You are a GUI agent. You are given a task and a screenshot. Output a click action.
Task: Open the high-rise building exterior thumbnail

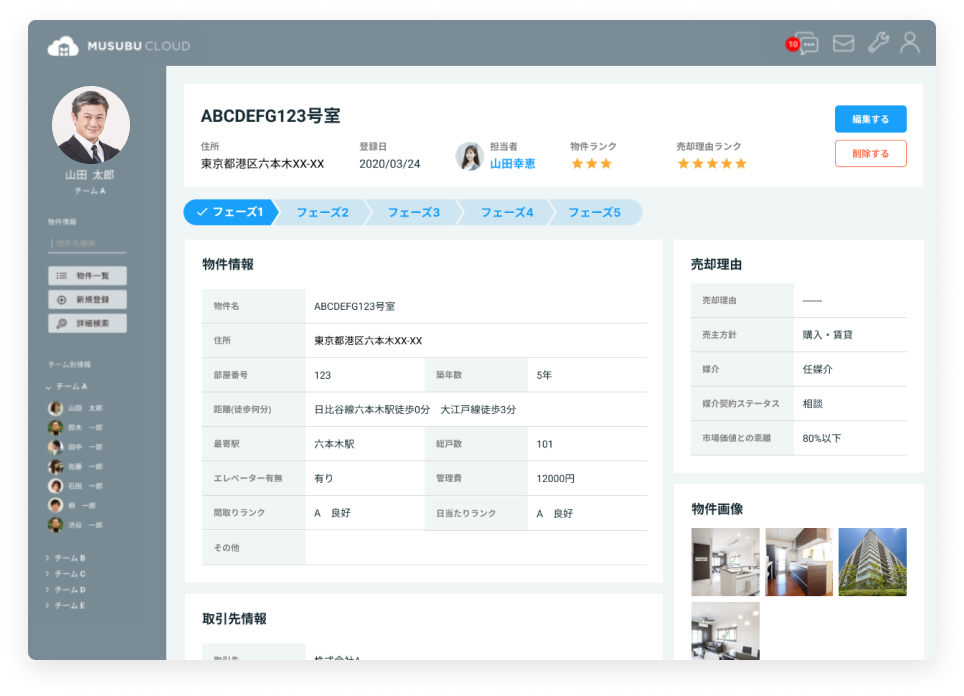pos(872,562)
